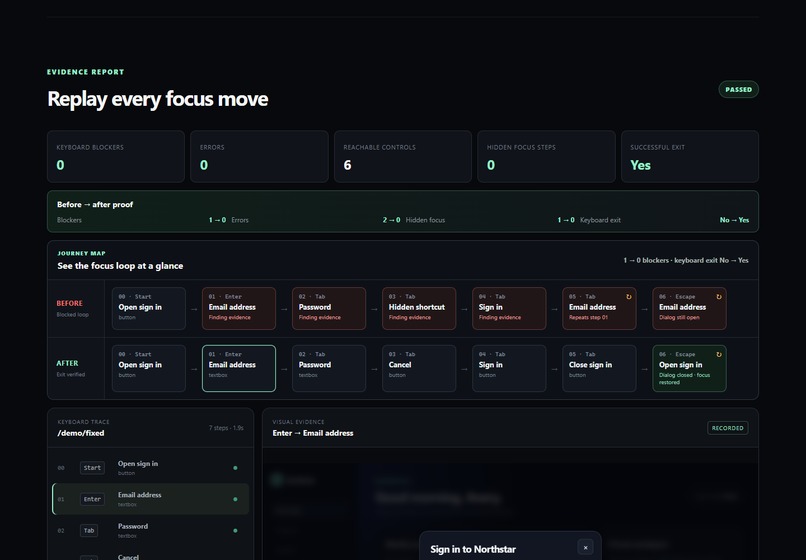Click the Errors stat card
Screen dimensions: 806x560
click(259, 156)
